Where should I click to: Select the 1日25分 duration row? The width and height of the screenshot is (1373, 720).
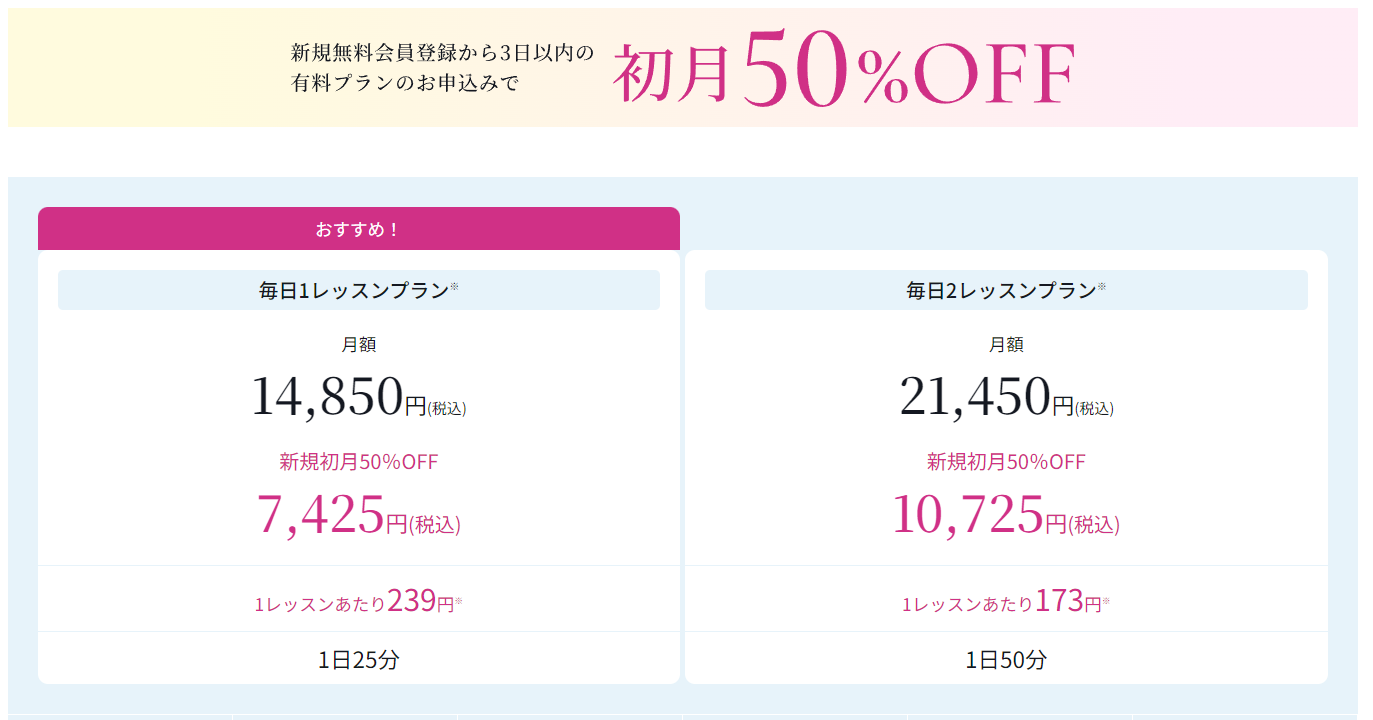coord(359,659)
